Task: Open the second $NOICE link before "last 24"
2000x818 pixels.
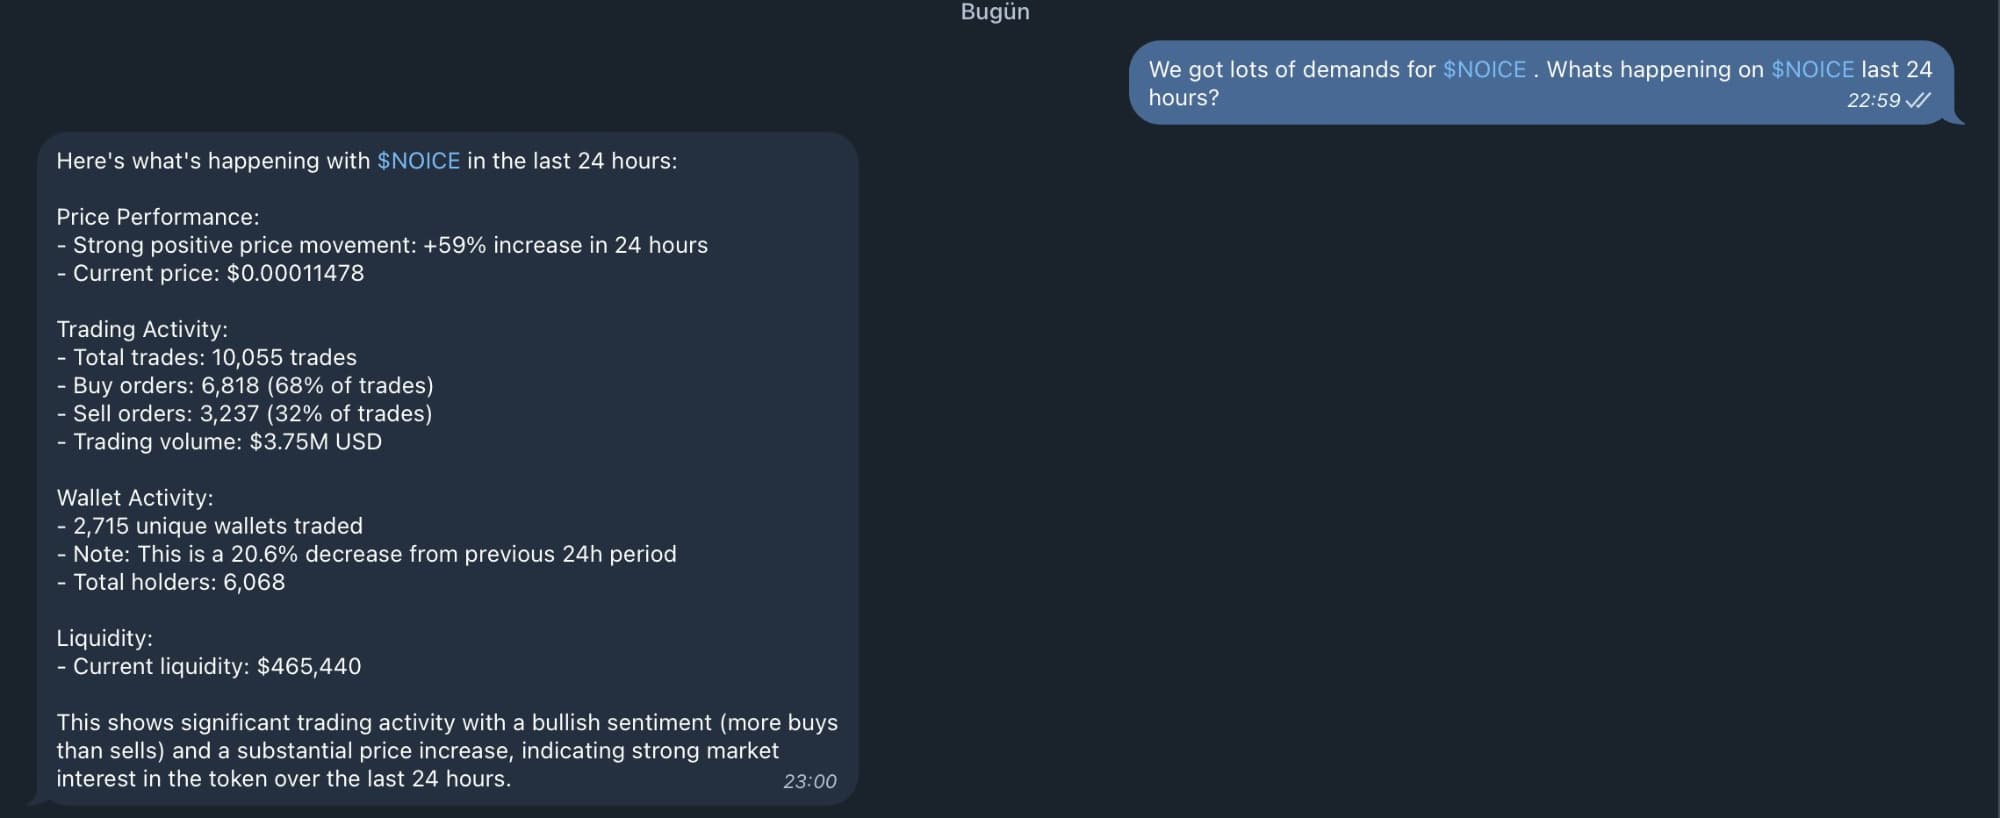Action: 1812,70
